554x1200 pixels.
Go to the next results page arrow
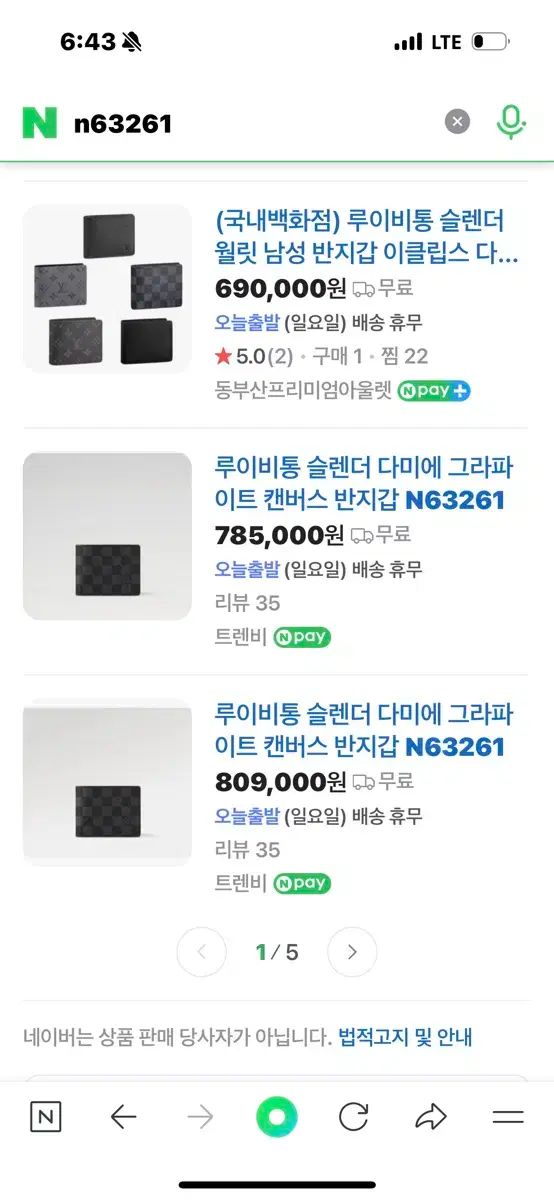tap(352, 952)
